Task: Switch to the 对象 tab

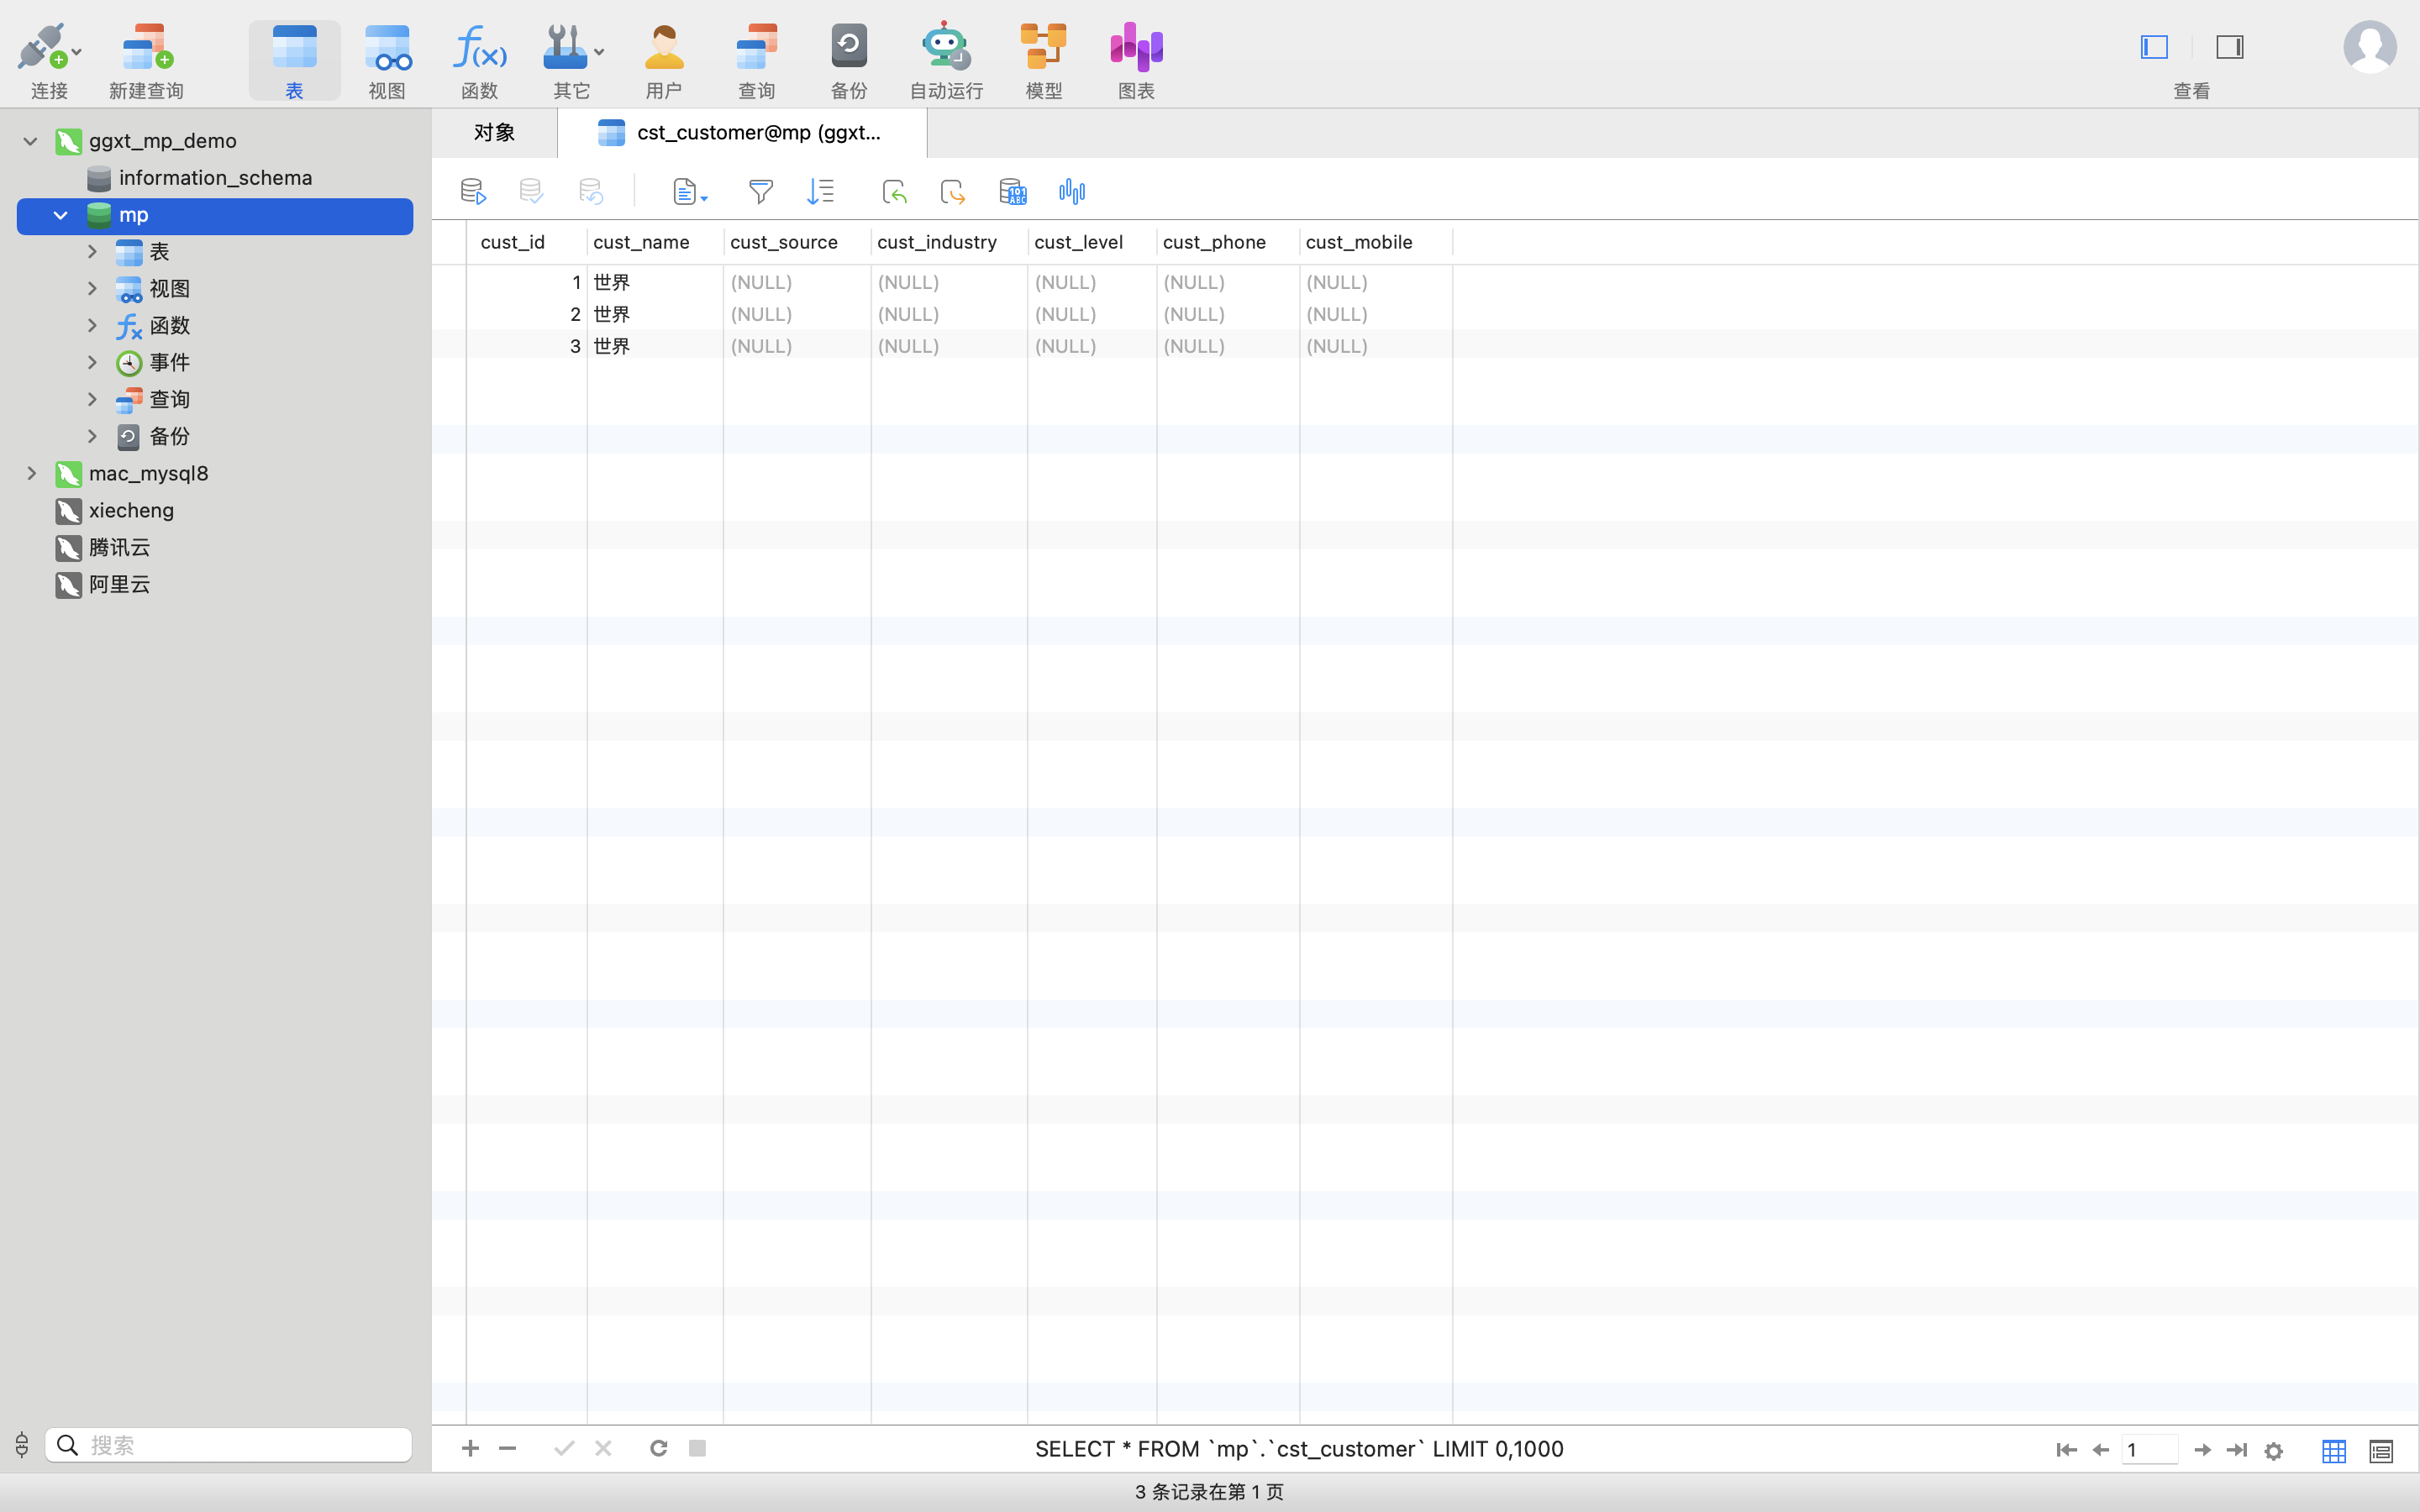Action: pyautogui.click(x=494, y=133)
